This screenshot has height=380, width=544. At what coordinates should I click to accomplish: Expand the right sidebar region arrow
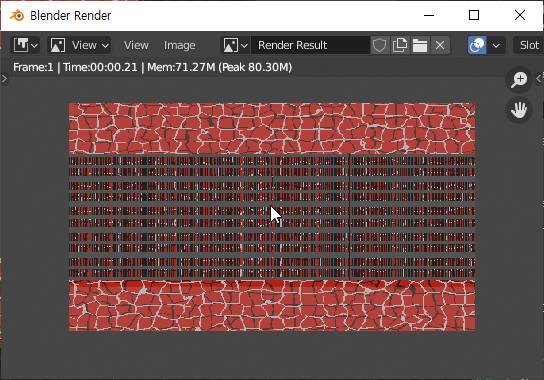pos(539,78)
